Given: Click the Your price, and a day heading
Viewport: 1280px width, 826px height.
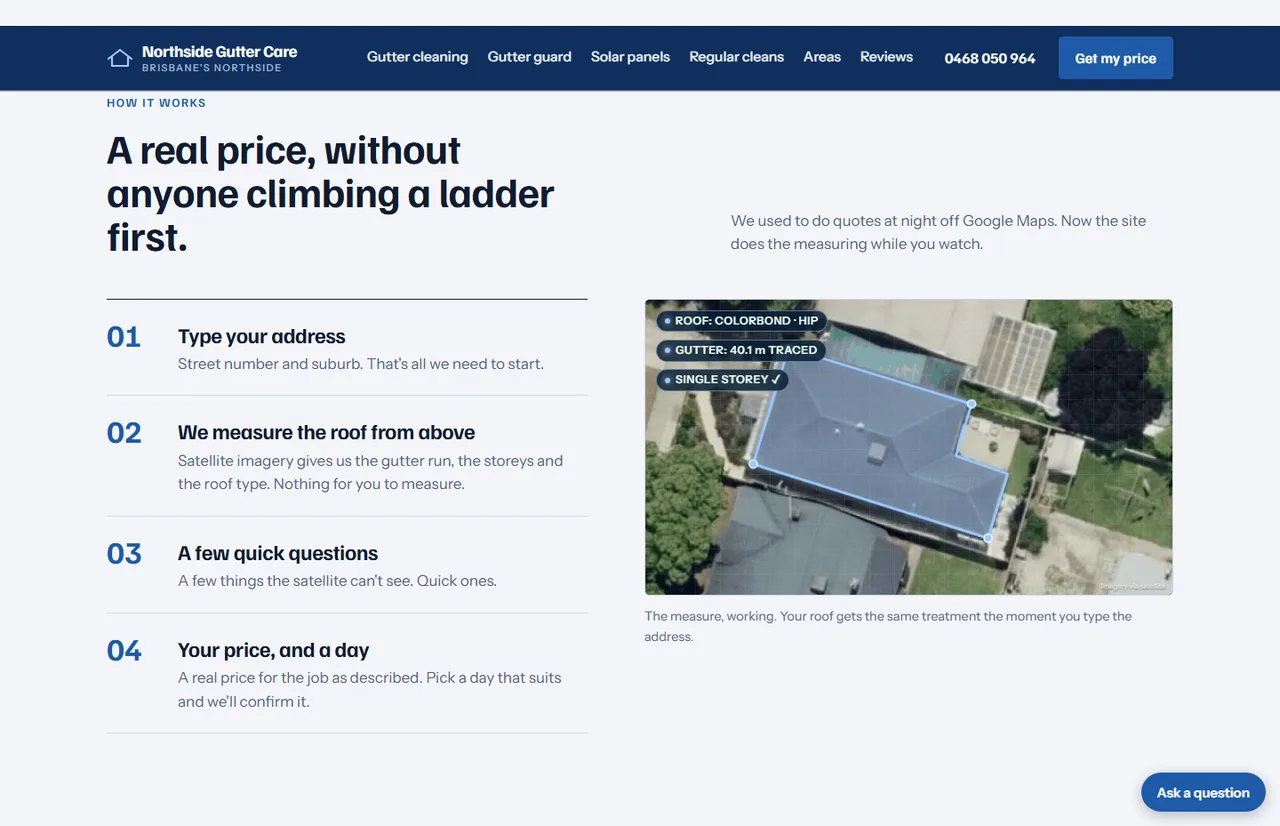Looking at the screenshot, I should [x=273, y=650].
